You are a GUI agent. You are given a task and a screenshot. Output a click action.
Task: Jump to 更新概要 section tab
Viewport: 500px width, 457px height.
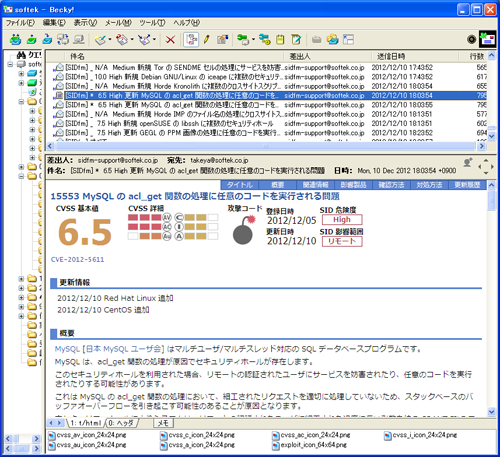click(467, 185)
